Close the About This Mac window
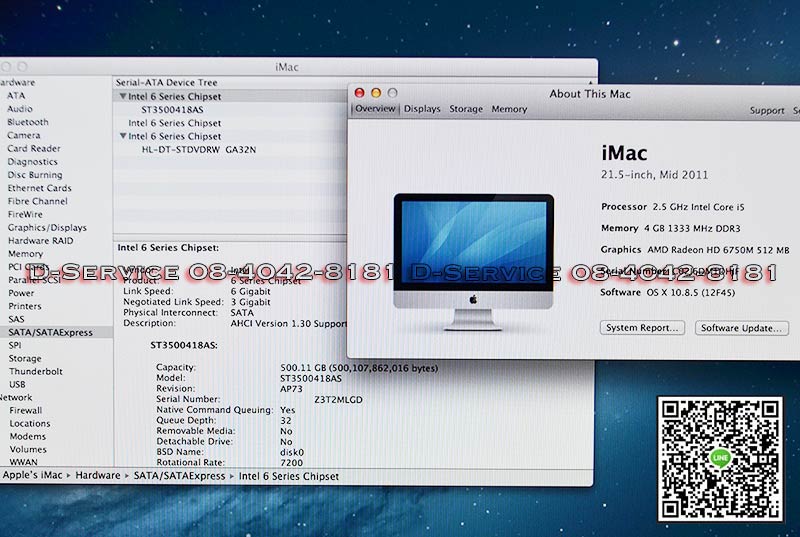800x537 pixels. pos(360,93)
